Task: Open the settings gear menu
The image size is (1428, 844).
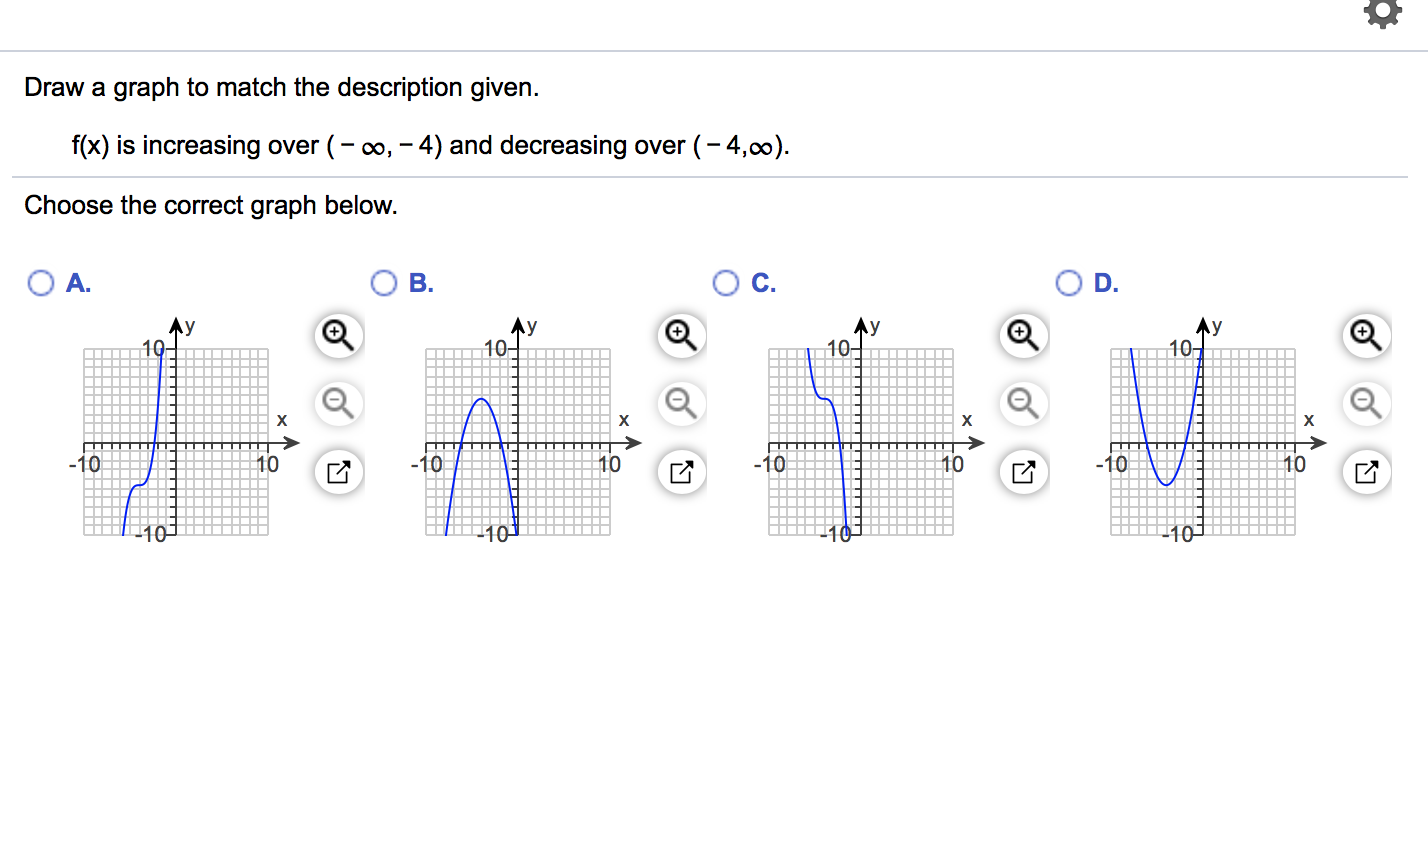Action: [x=1384, y=14]
